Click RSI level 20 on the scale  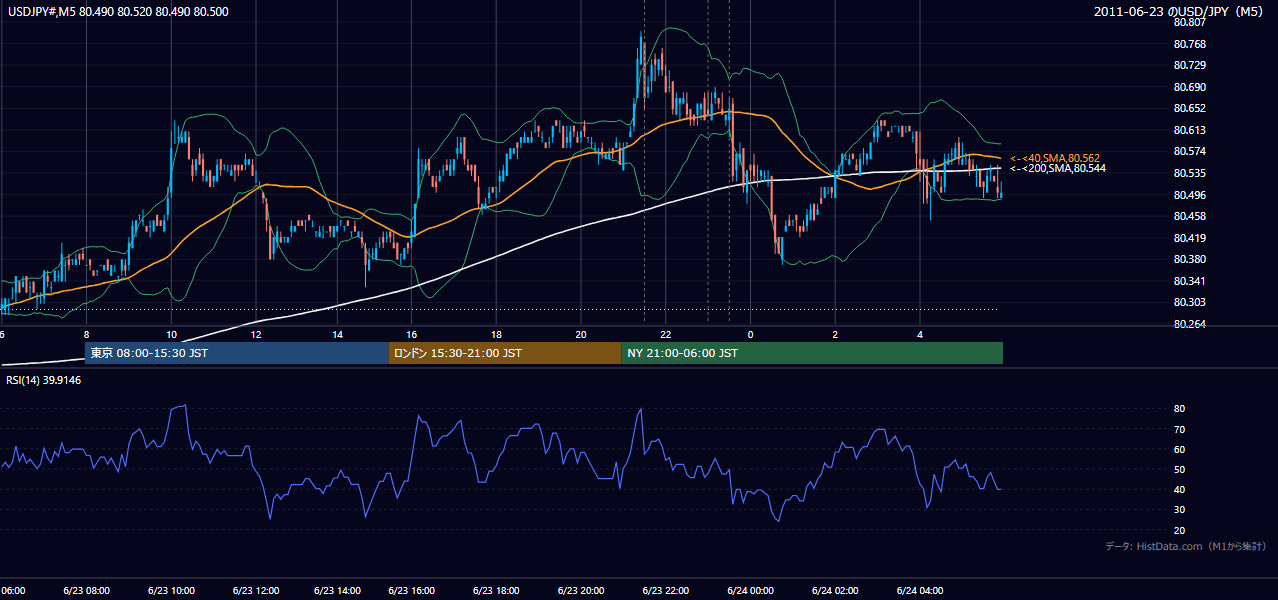(x=1180, y=530)
